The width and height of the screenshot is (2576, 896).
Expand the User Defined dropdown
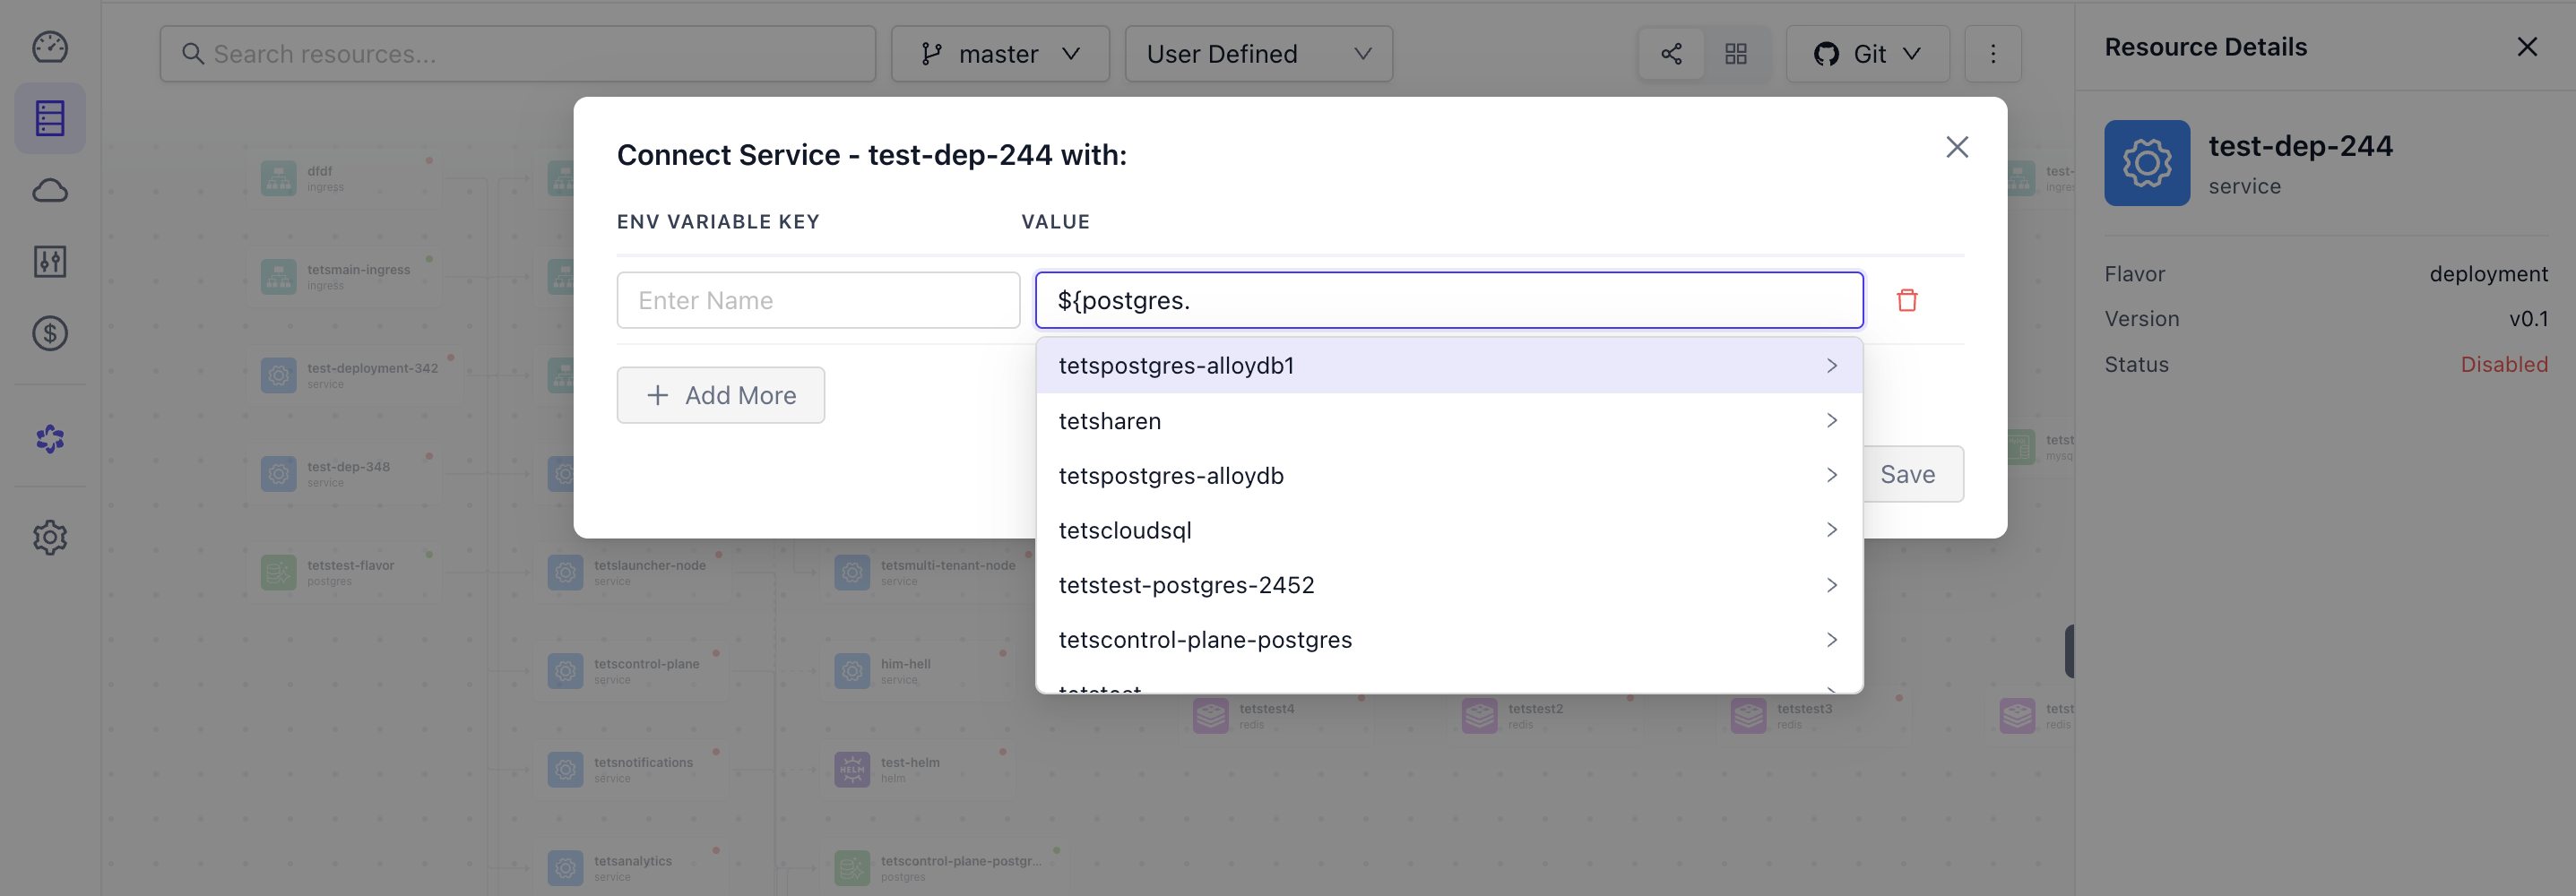[x=1258, y=54]
